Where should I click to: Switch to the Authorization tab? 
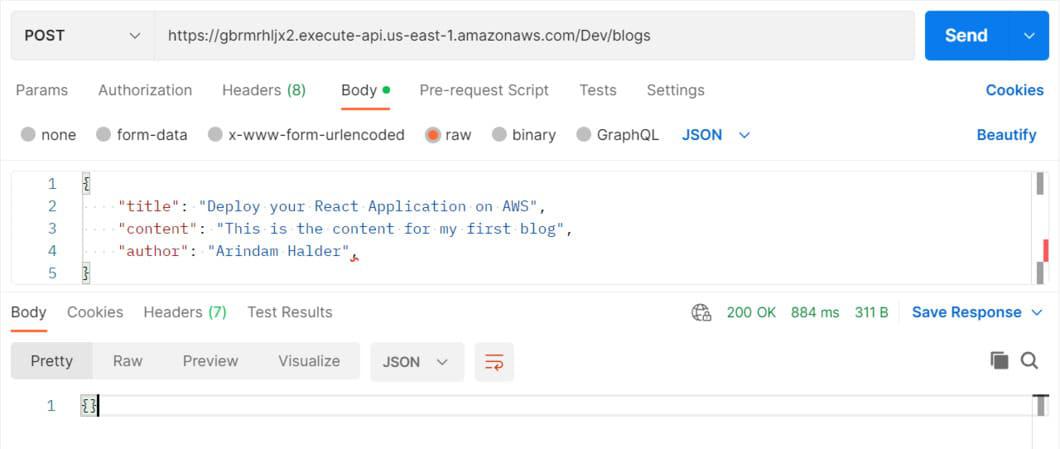[145, 90]
